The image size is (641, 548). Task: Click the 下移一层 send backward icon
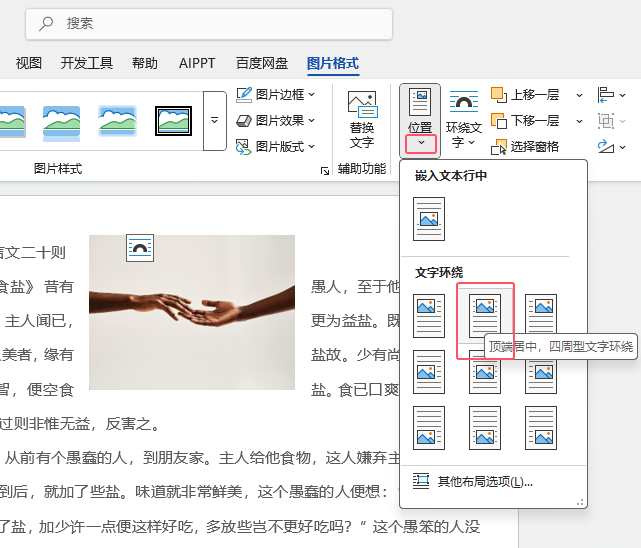(x=499, y=121)
